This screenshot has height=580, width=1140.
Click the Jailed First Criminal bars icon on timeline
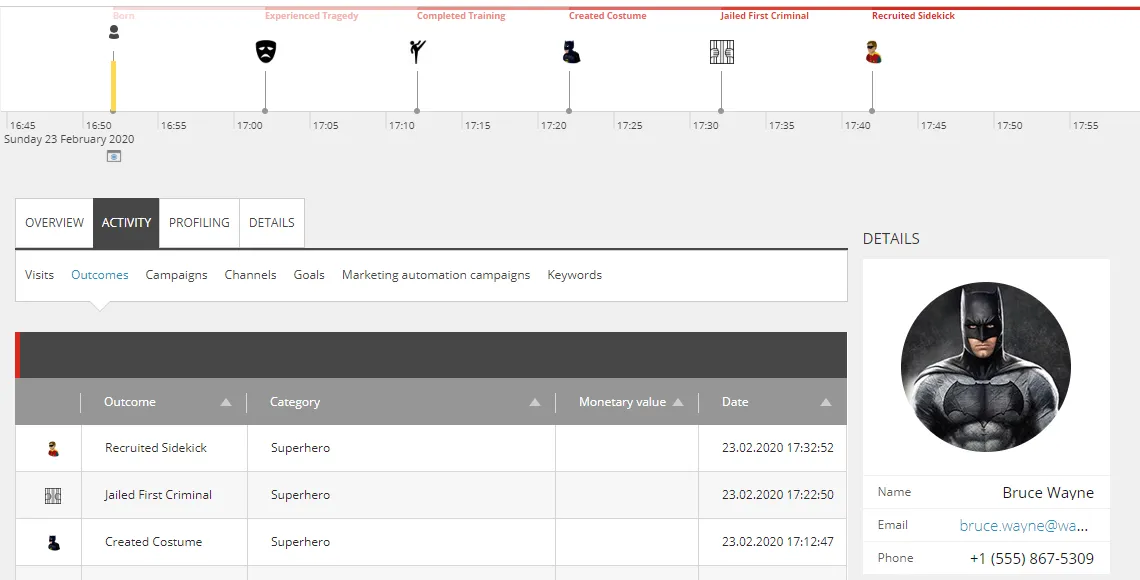coord(722,52)
